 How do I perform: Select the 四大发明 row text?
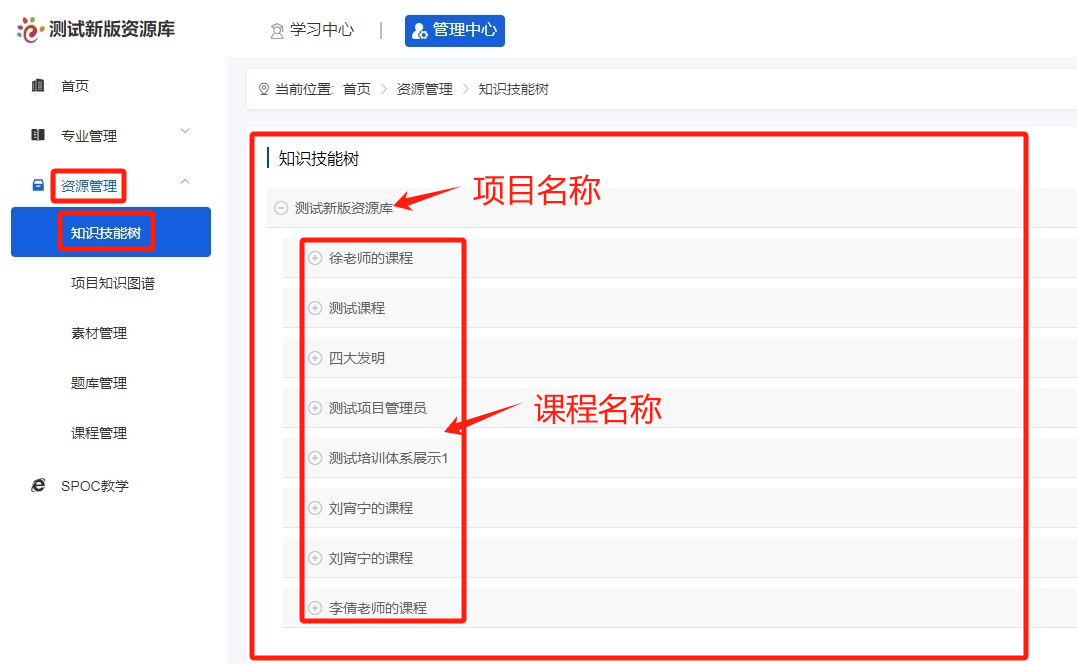pos(356,358)
